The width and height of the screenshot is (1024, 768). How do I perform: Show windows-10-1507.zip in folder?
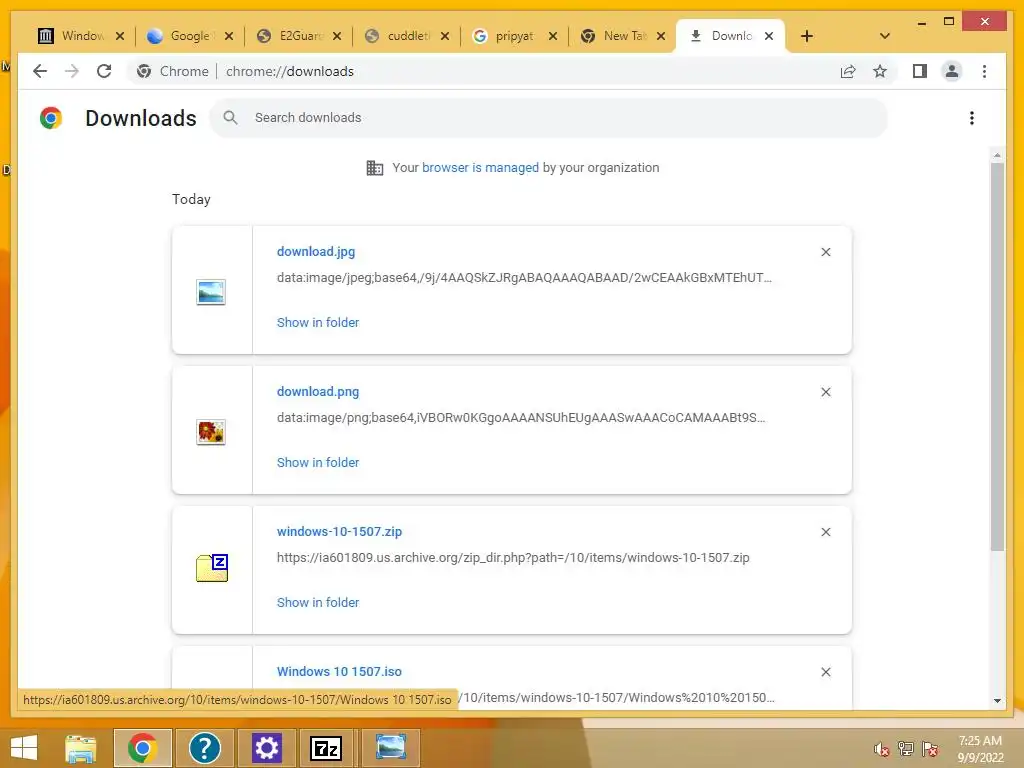point(318,602)
